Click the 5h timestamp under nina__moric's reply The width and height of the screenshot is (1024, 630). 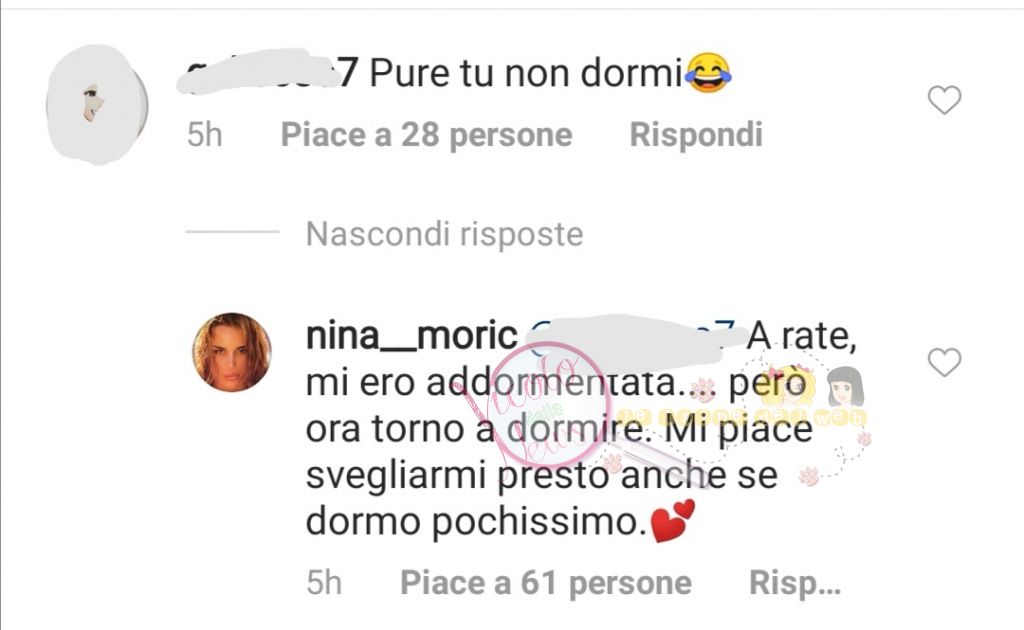(324, 583)
